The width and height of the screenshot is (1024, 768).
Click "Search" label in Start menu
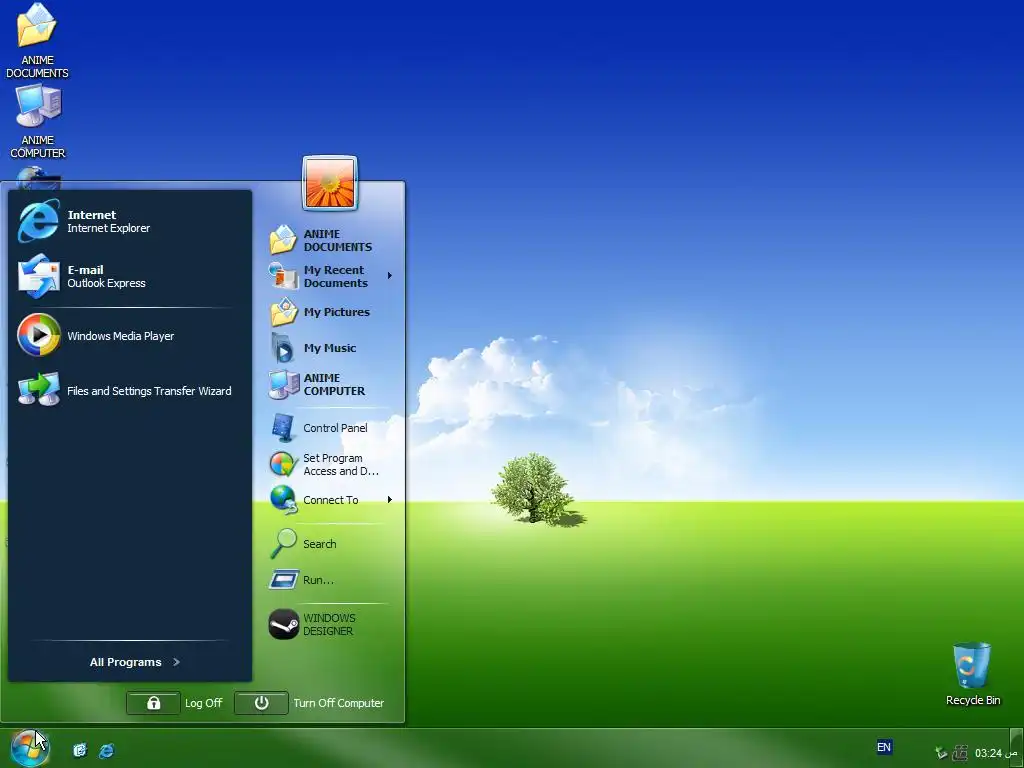coord(319,544)
